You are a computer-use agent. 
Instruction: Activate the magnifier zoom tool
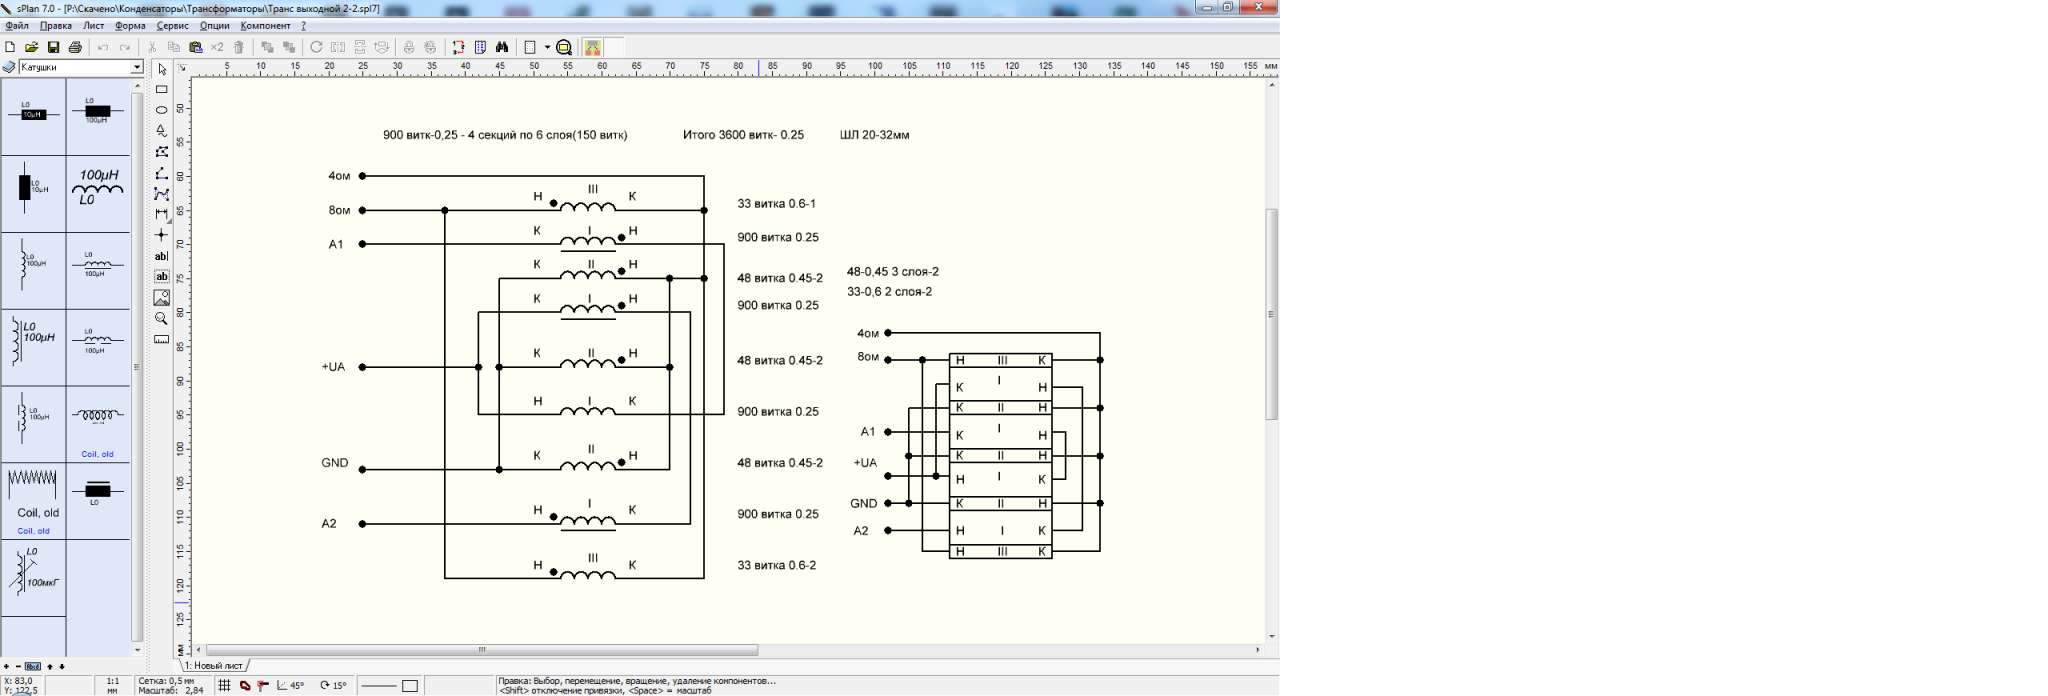(x=161, y=319)
